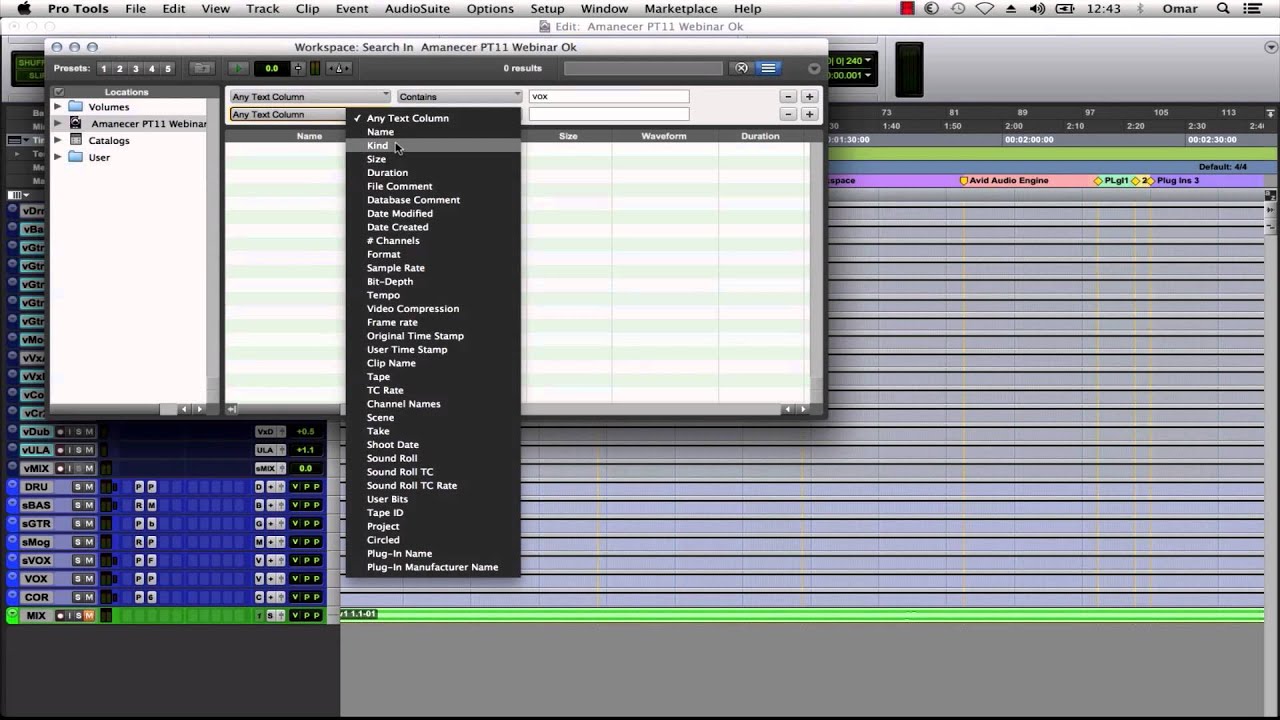Select workspace preset 3

(135, 69)
